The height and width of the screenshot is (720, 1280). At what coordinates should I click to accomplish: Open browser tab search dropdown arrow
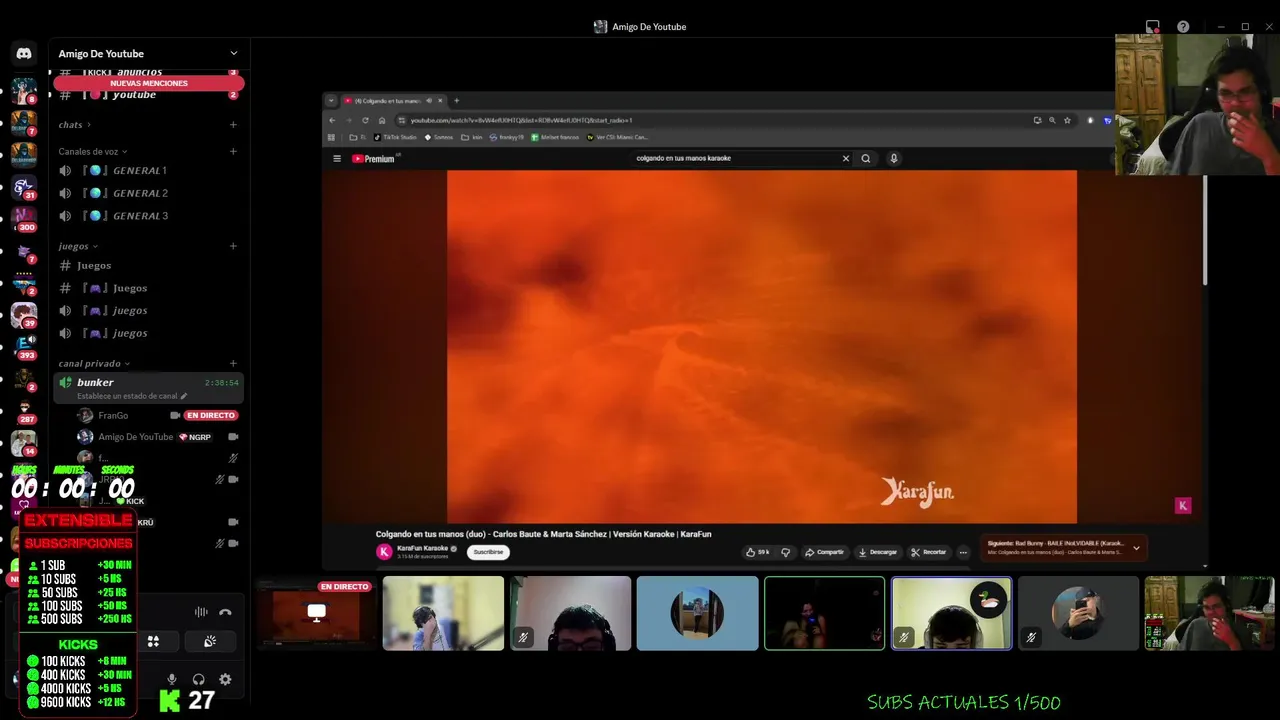click(x=331, y=100)
